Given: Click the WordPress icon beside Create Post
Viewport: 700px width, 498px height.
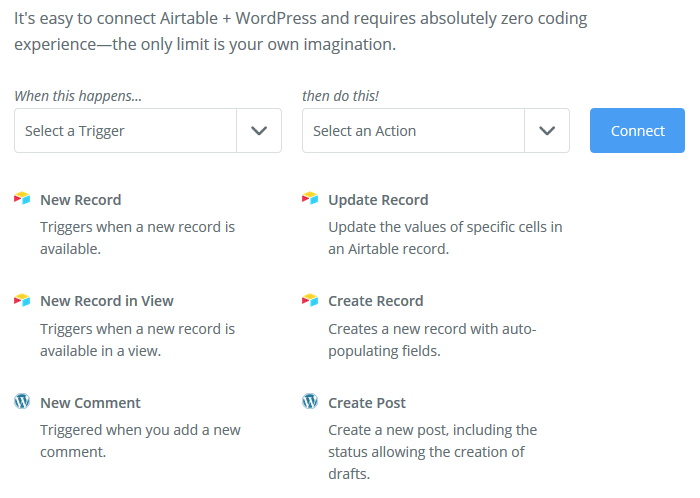Looking at the screenshot, I should pyautogui.click(x=310, y=402).
